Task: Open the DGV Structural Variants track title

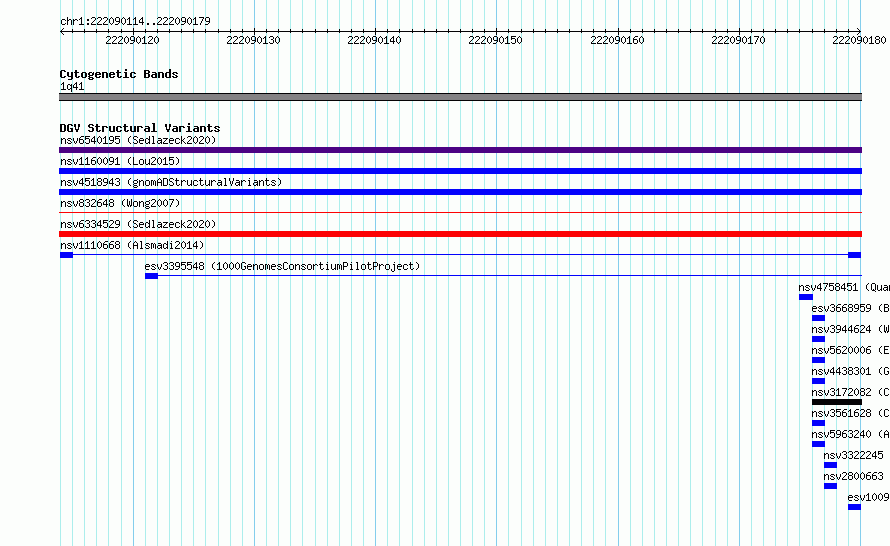Action: [140, 128]
